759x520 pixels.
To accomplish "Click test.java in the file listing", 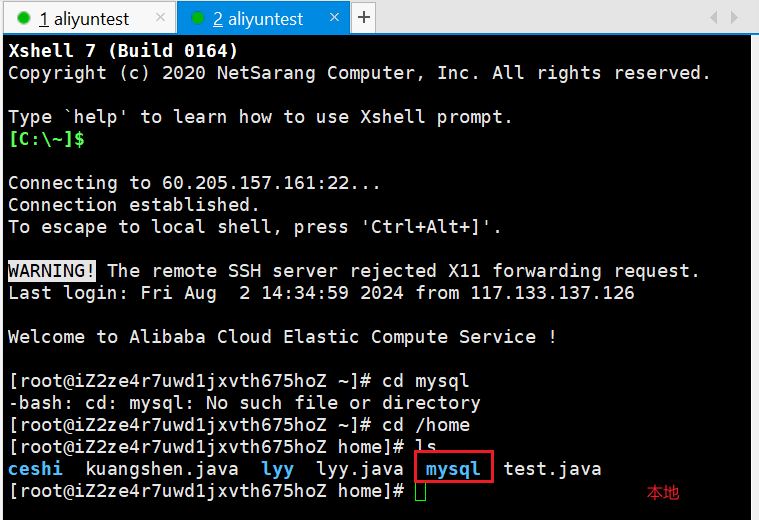I will (552, 469).
